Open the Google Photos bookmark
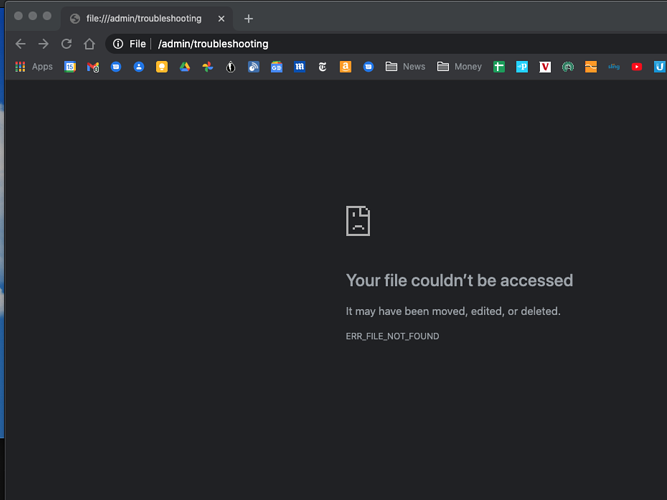This screenshot has height=500, width=667. point(208,67)
